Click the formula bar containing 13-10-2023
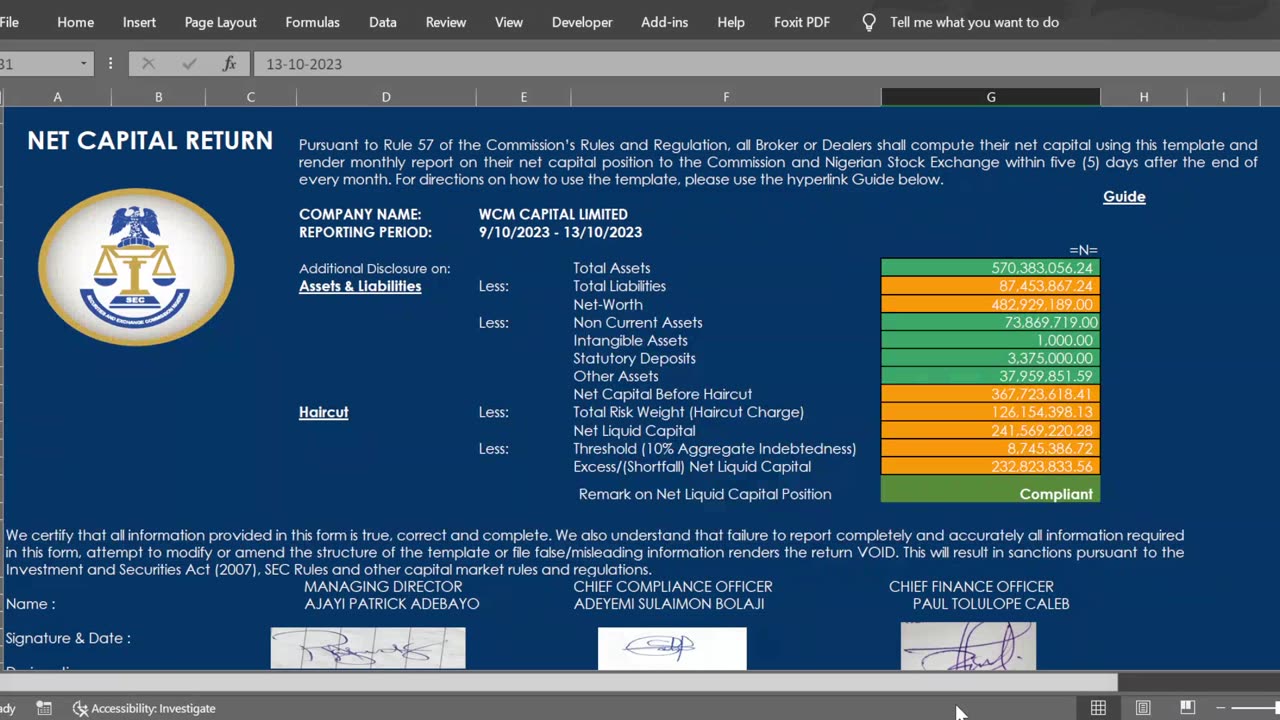This screenshot has height=720, width=1280. [x=766, y=64]
